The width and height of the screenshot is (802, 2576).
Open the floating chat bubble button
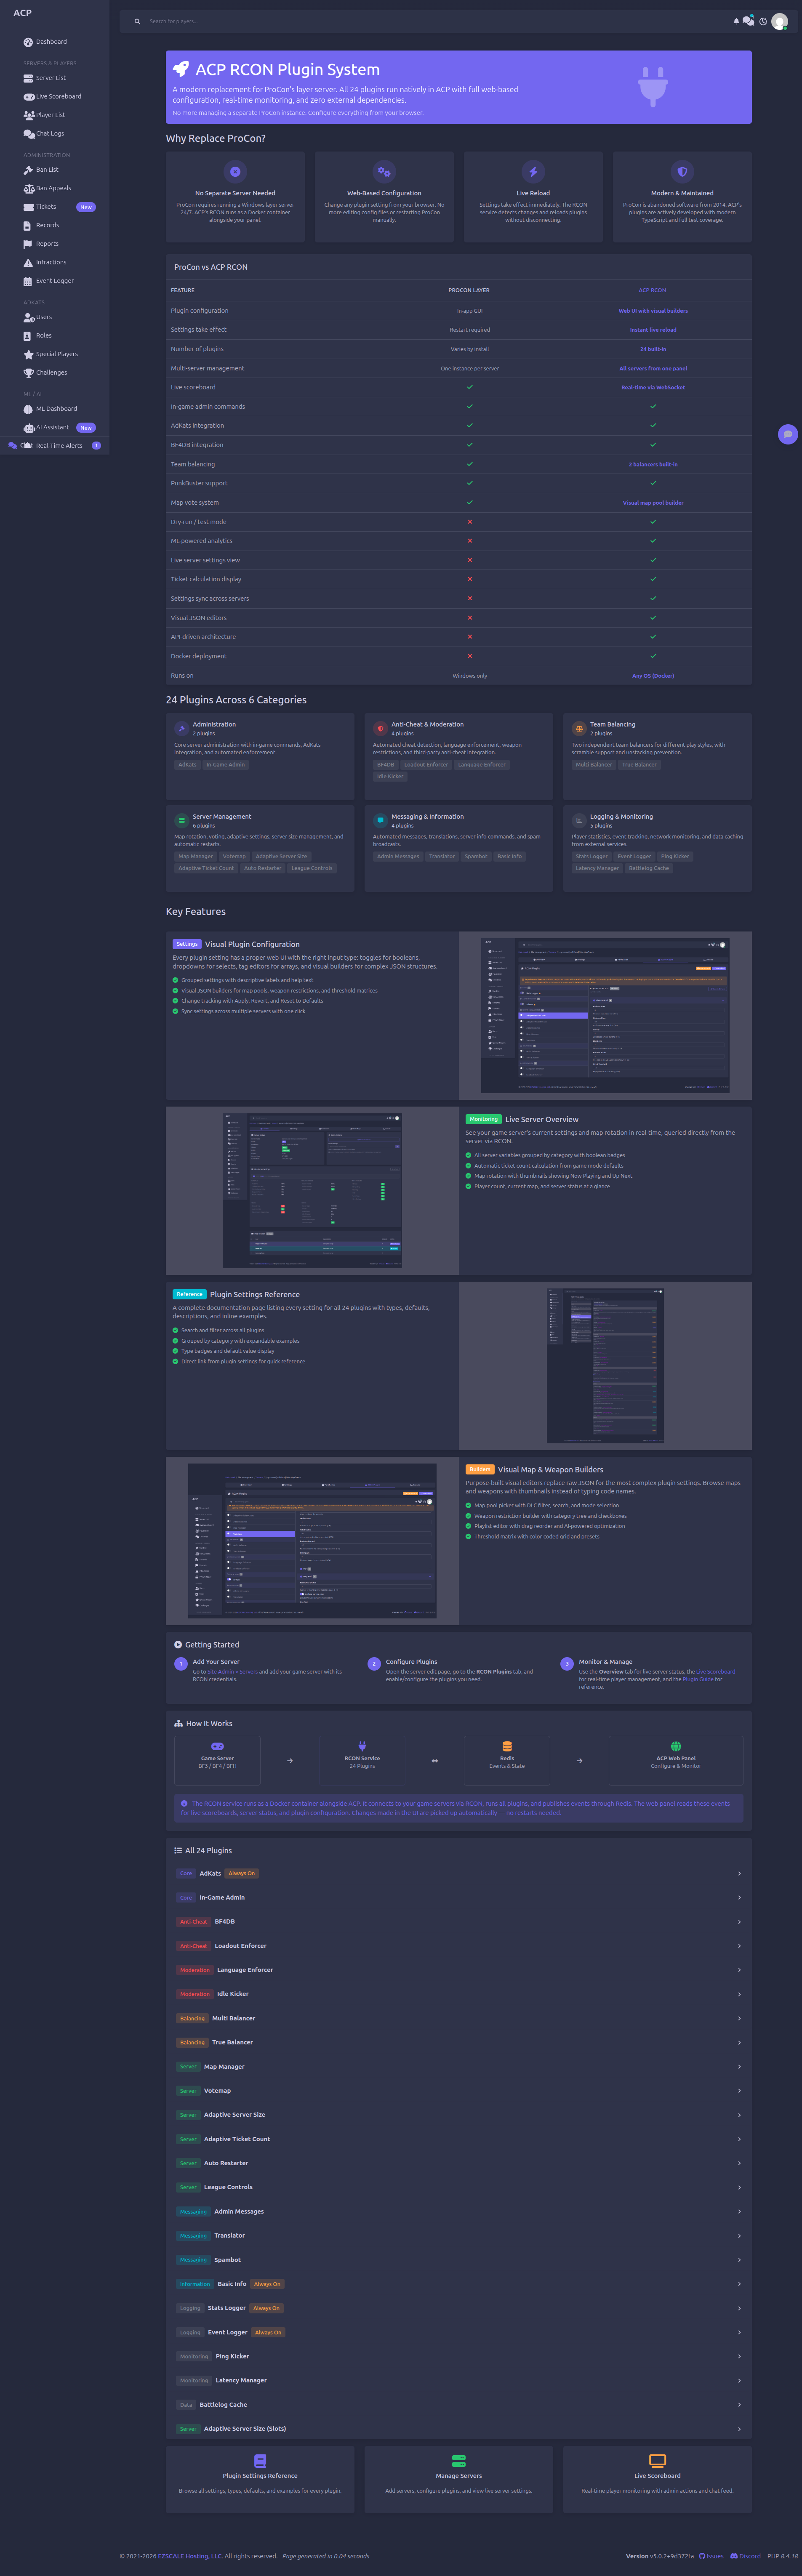788,434
